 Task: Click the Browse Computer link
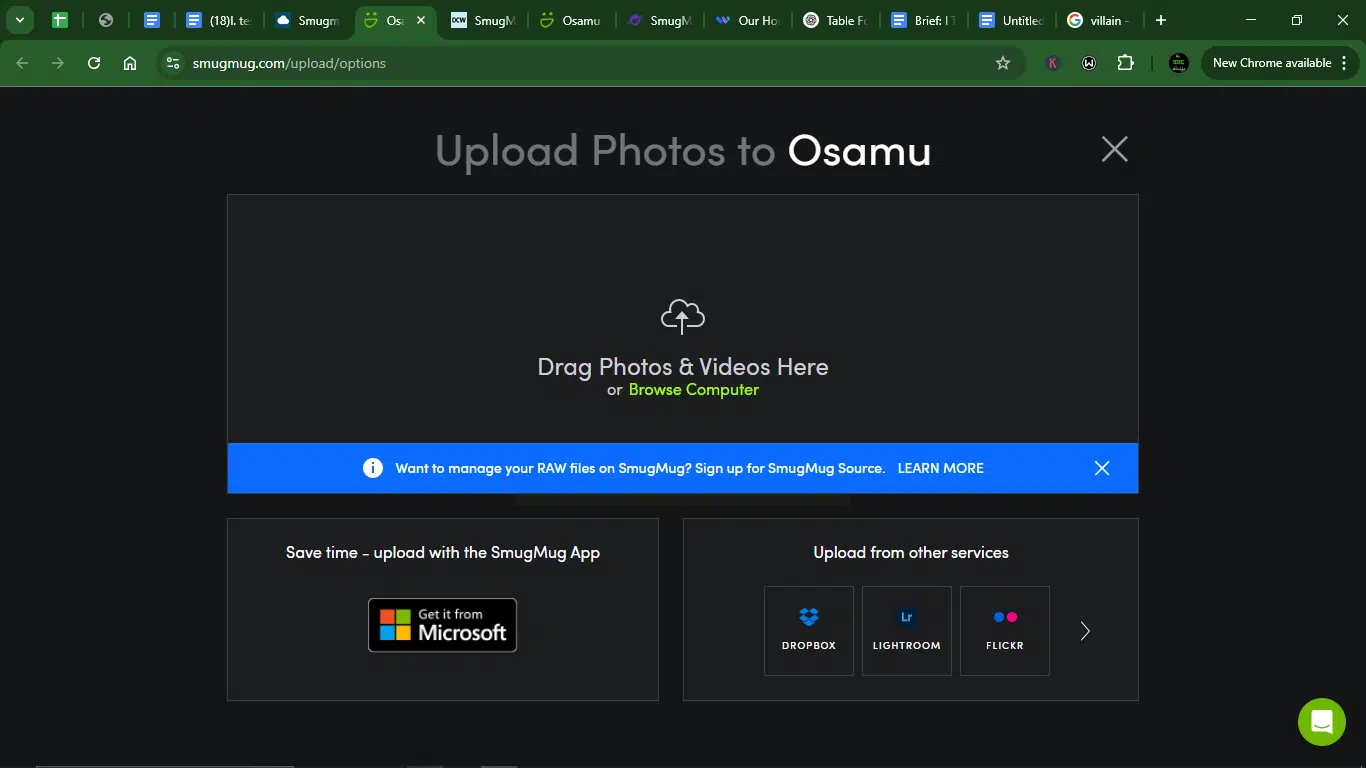[x=693, y=390]
